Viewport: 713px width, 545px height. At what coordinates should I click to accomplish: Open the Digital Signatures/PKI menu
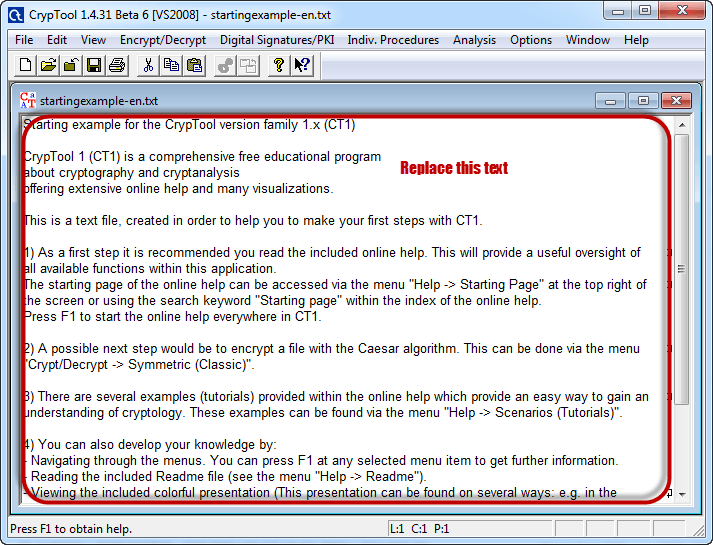(277, 40)
